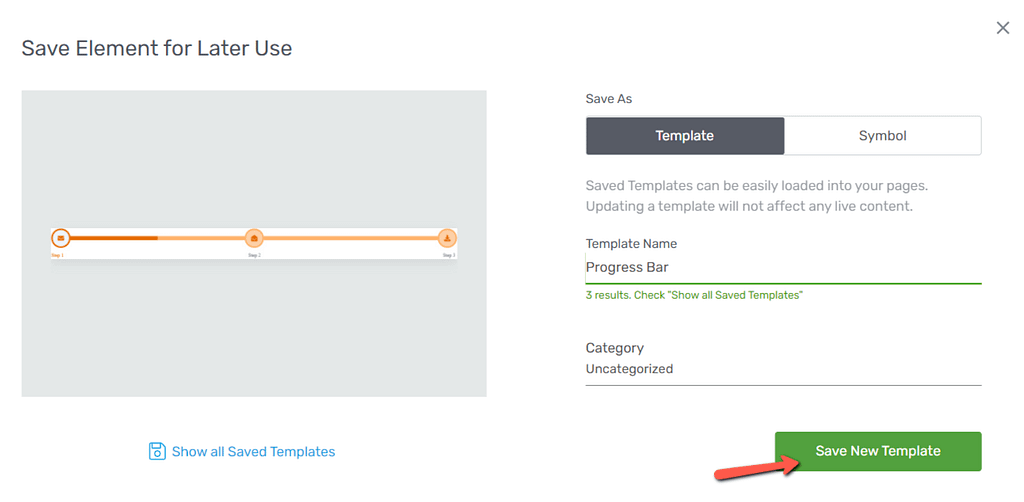
Task: Switch Save As option to Symbol
Action: point(882,136)
